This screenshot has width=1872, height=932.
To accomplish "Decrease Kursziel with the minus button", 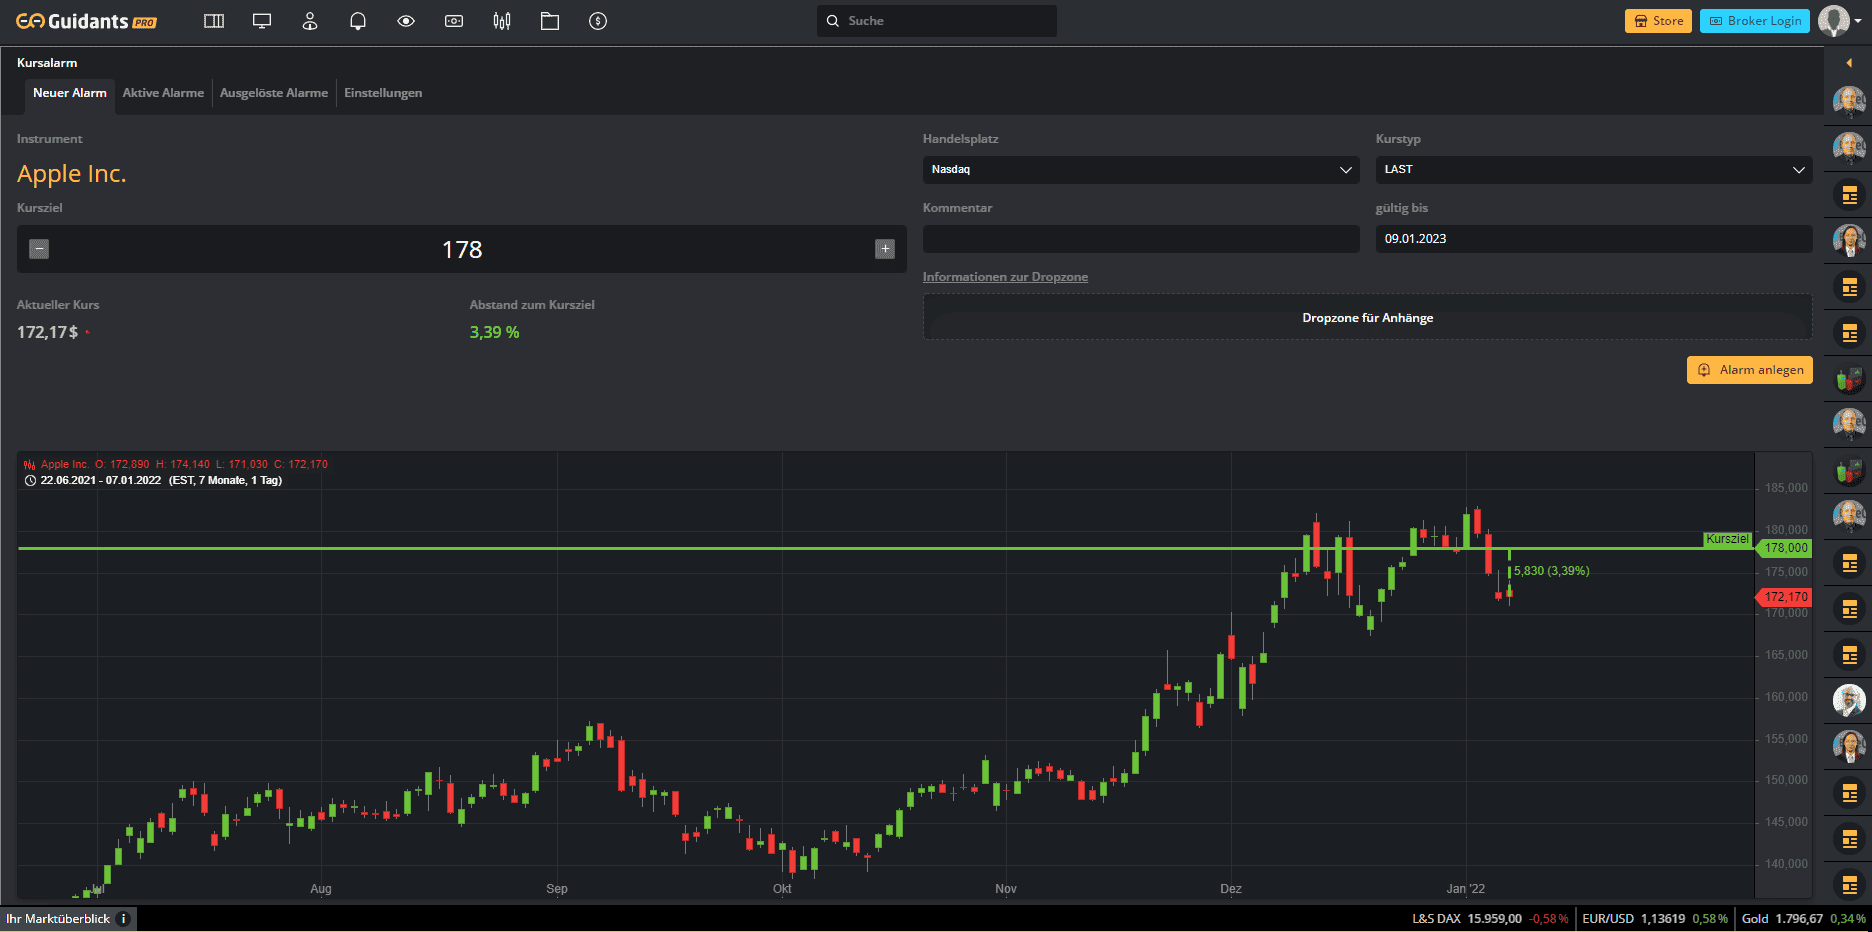I will click(39, 249).
